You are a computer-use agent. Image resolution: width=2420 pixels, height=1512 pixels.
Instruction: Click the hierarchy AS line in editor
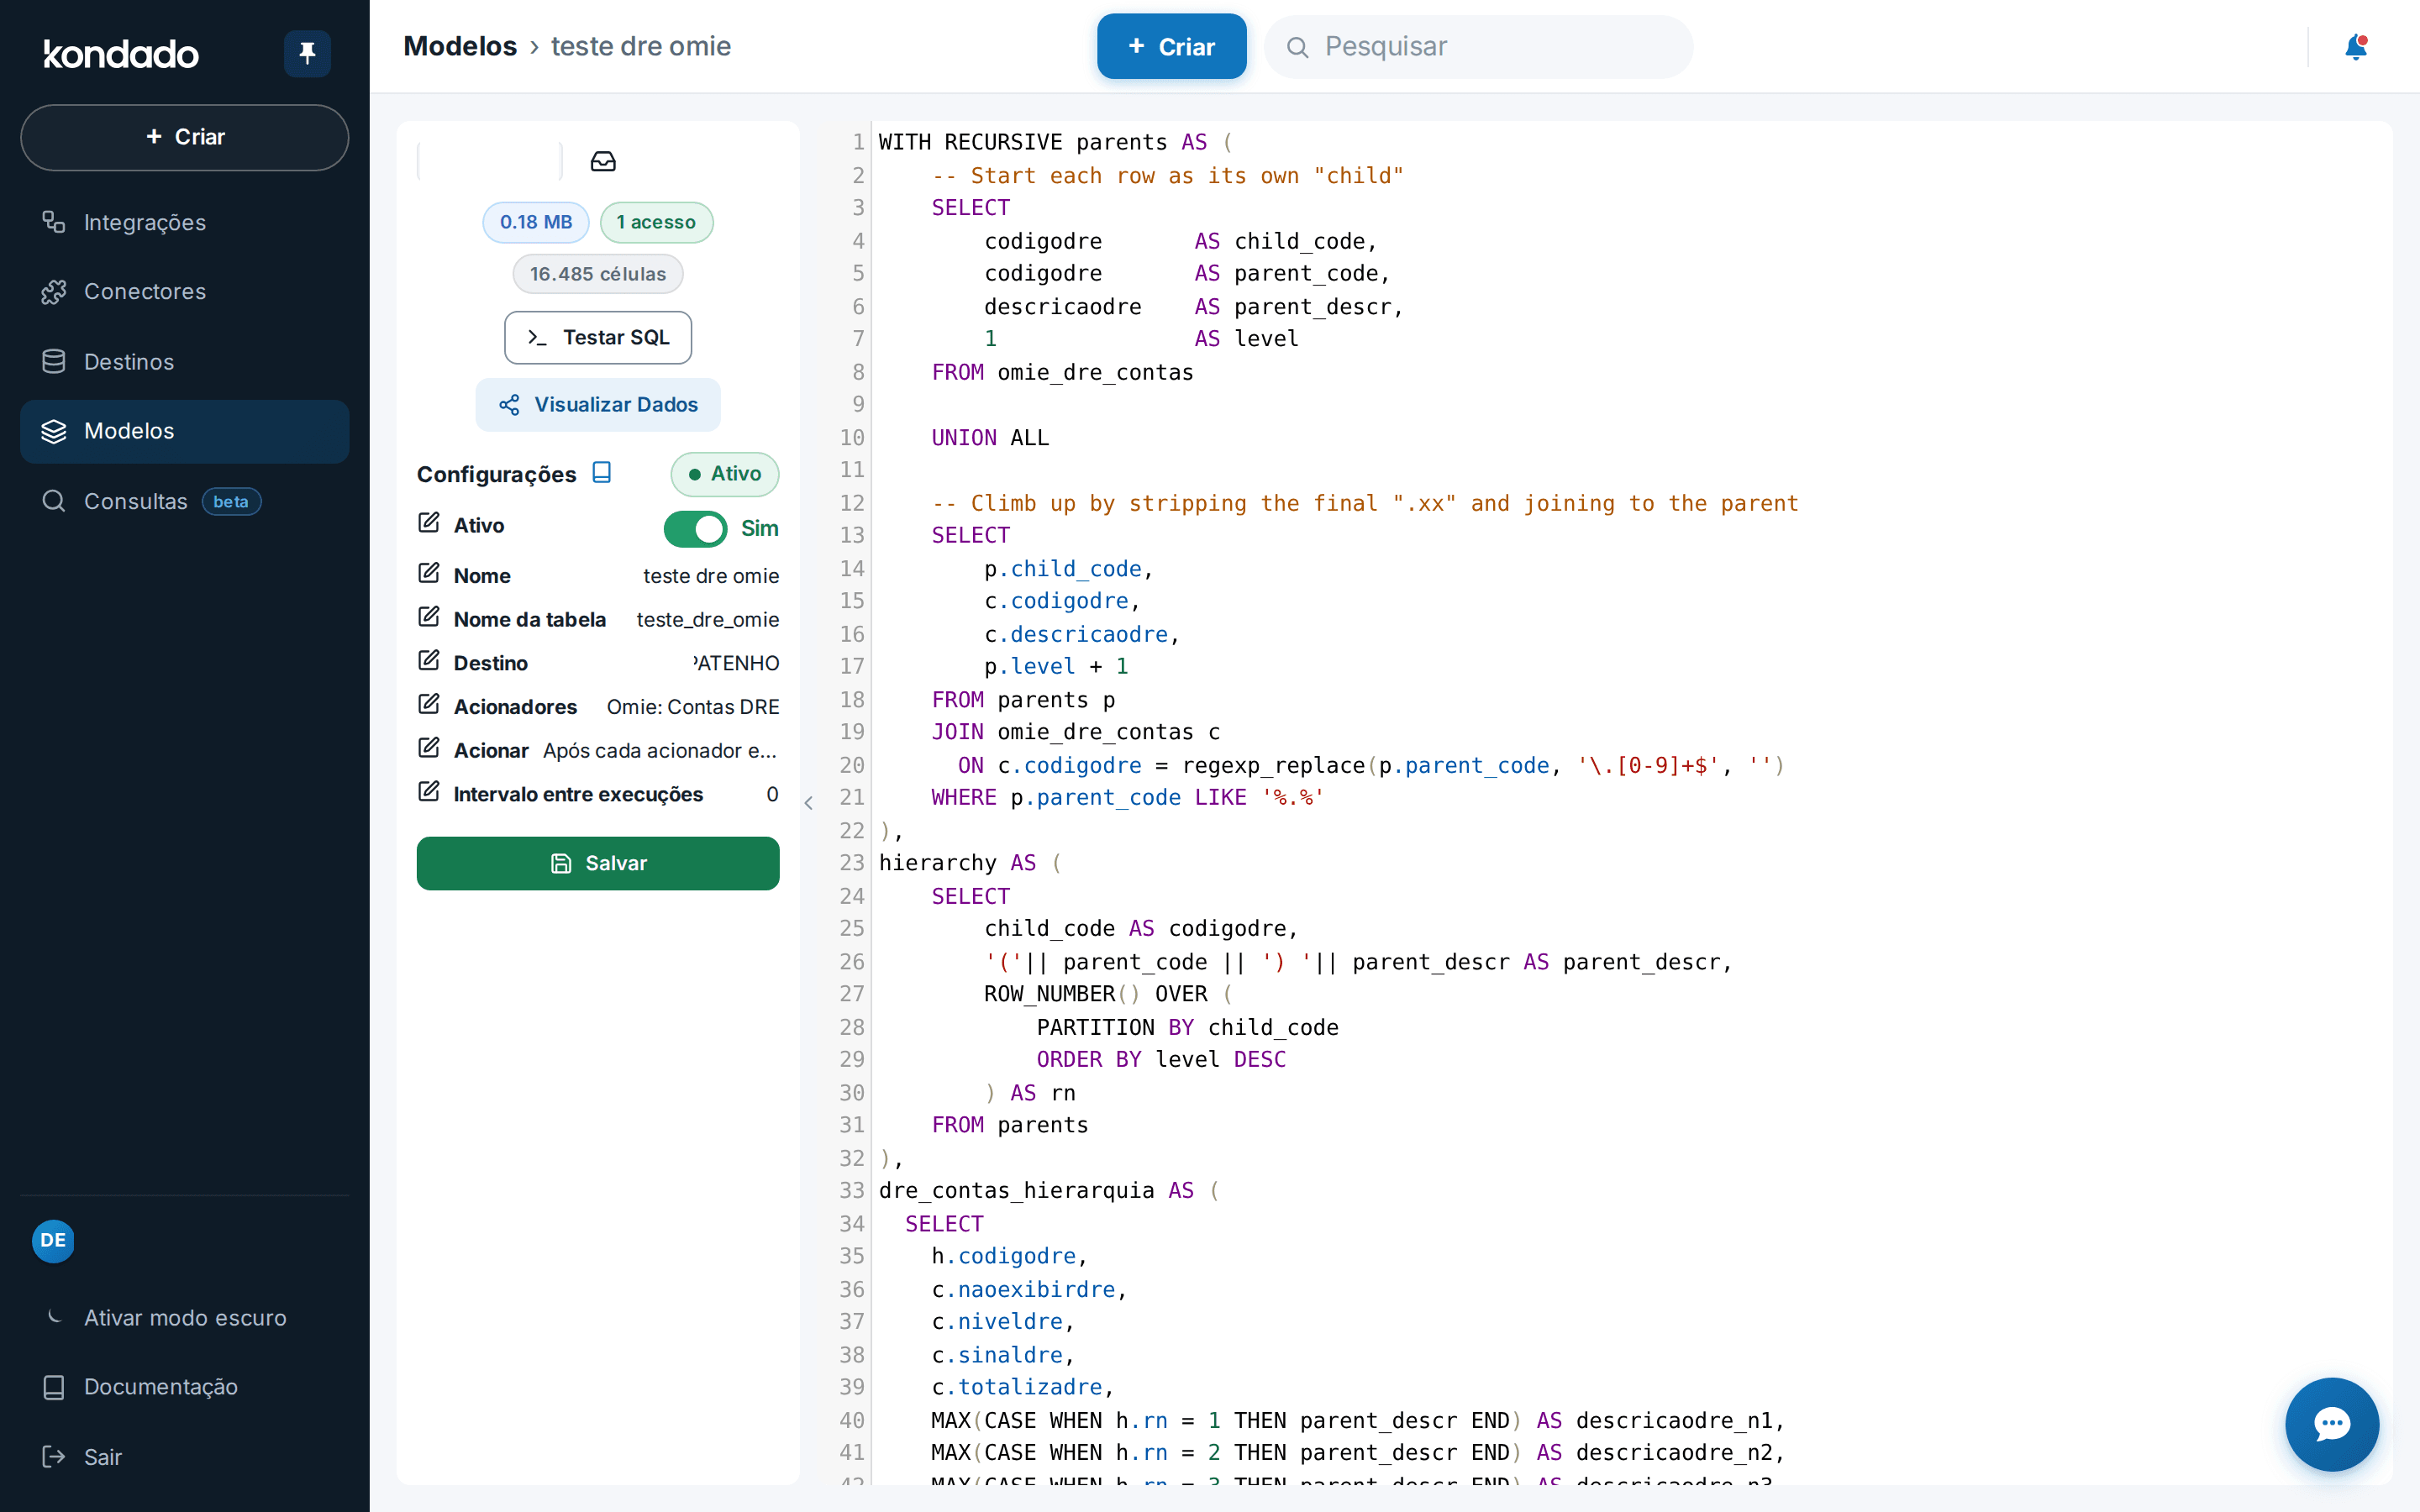tap(970, 863)
